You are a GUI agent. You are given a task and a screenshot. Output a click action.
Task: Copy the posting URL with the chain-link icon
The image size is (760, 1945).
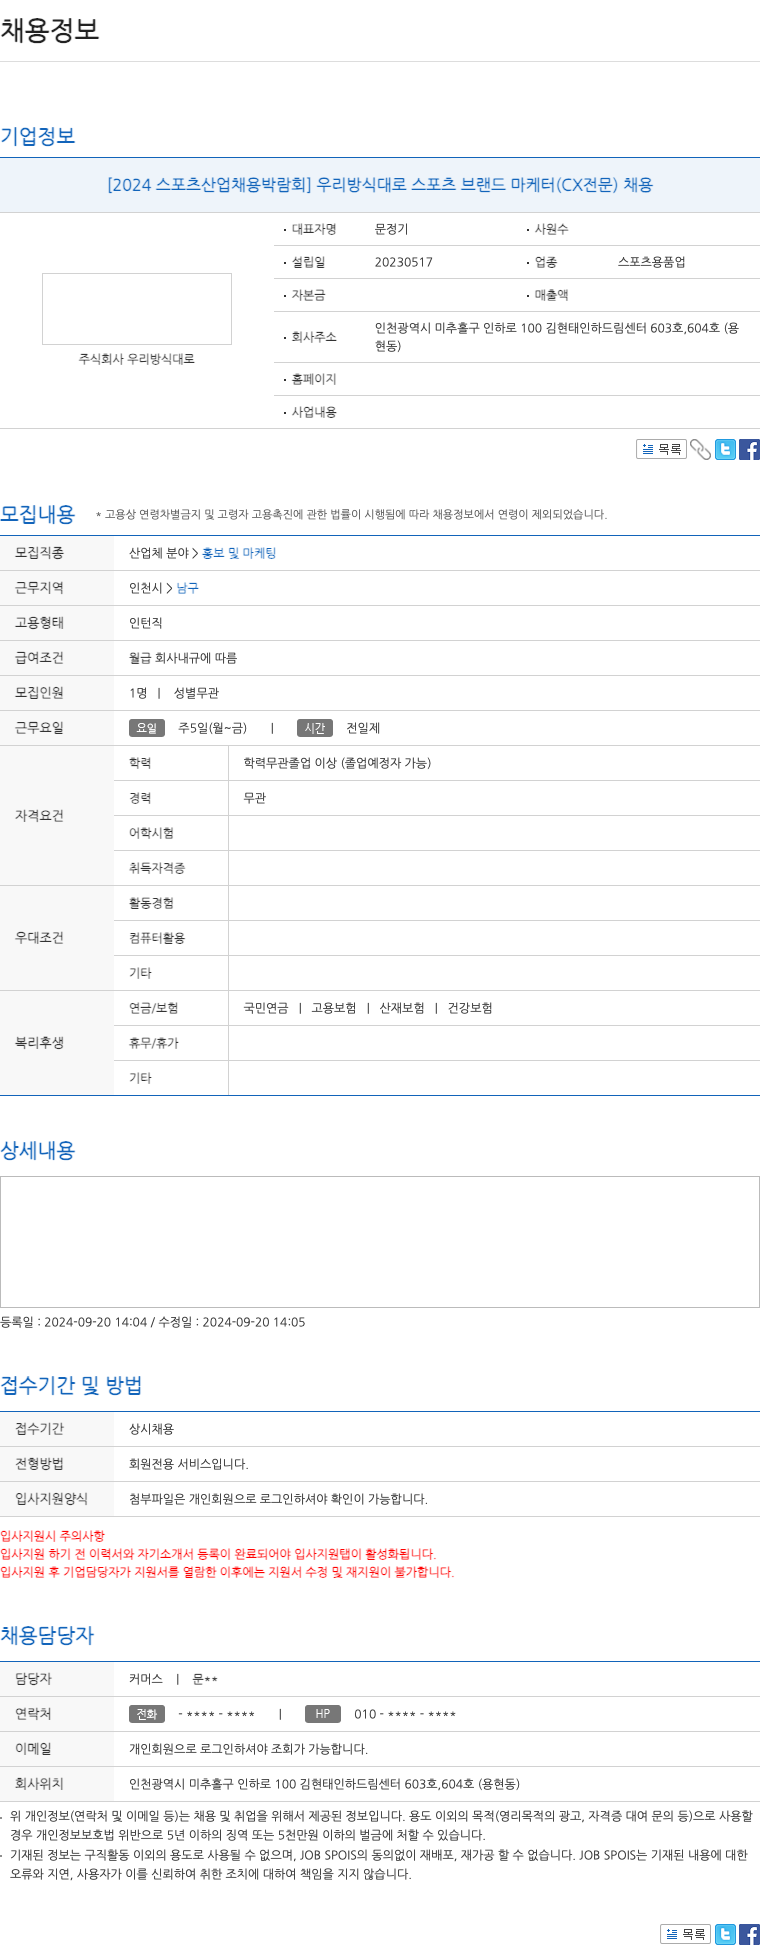coord(701,450)
